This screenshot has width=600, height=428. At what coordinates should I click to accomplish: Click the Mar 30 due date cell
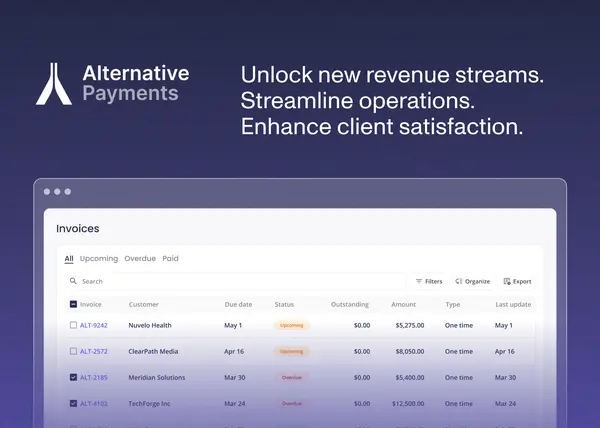(235, 377)
